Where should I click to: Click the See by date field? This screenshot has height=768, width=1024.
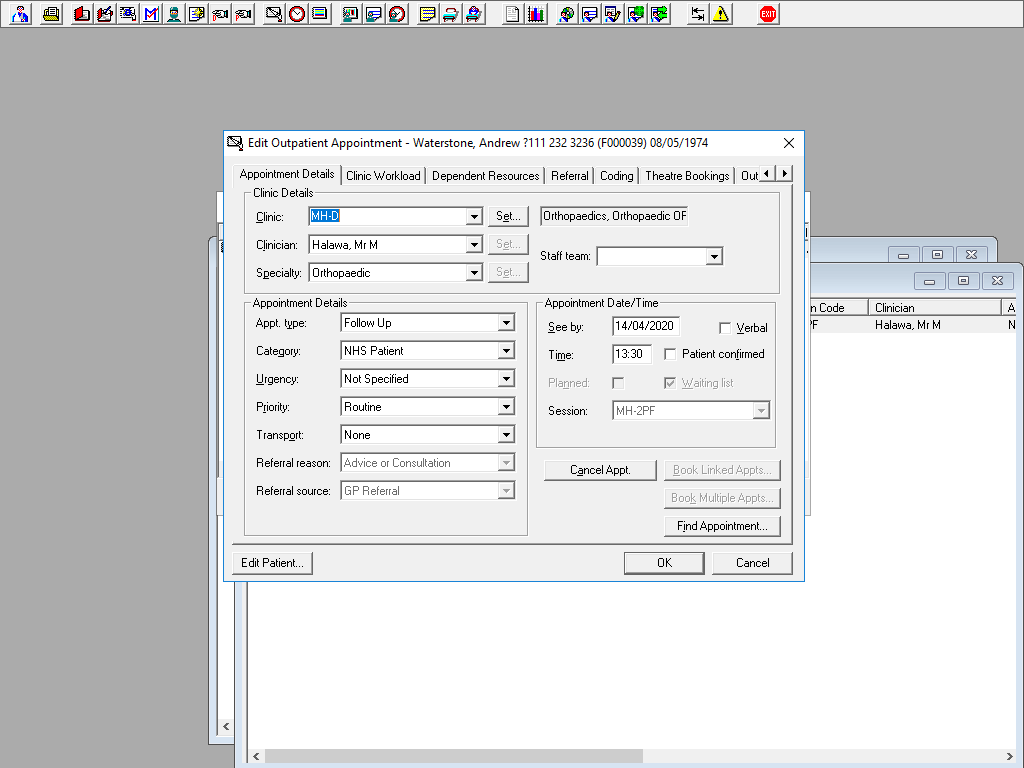click(x=645, y=326)
